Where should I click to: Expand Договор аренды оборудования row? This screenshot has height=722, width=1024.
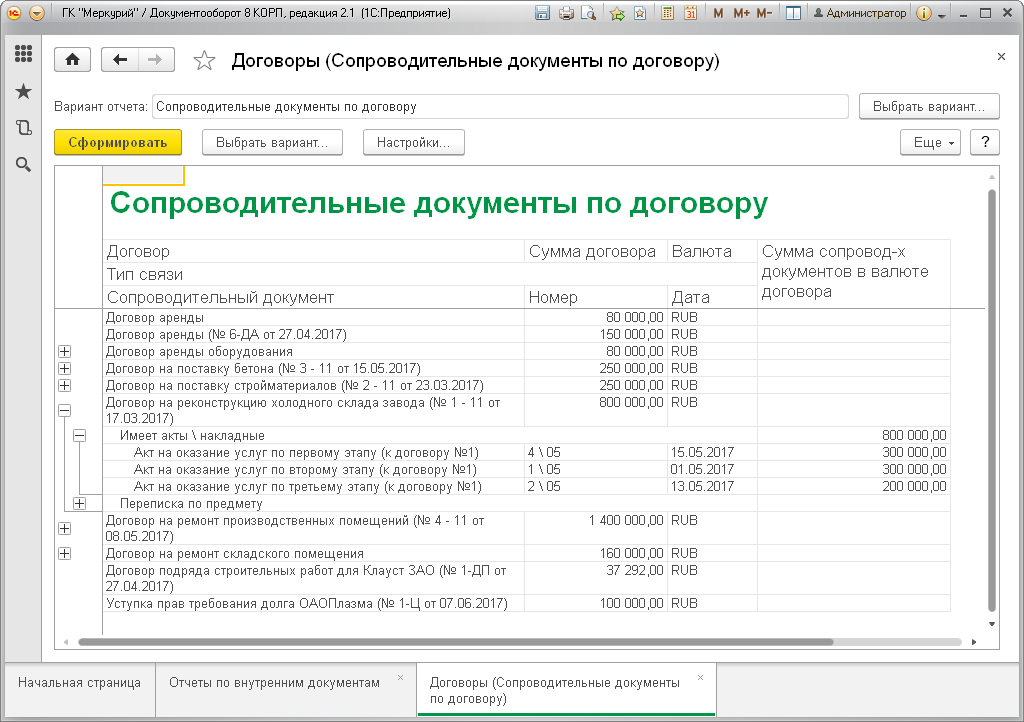[x=64, y=351]
